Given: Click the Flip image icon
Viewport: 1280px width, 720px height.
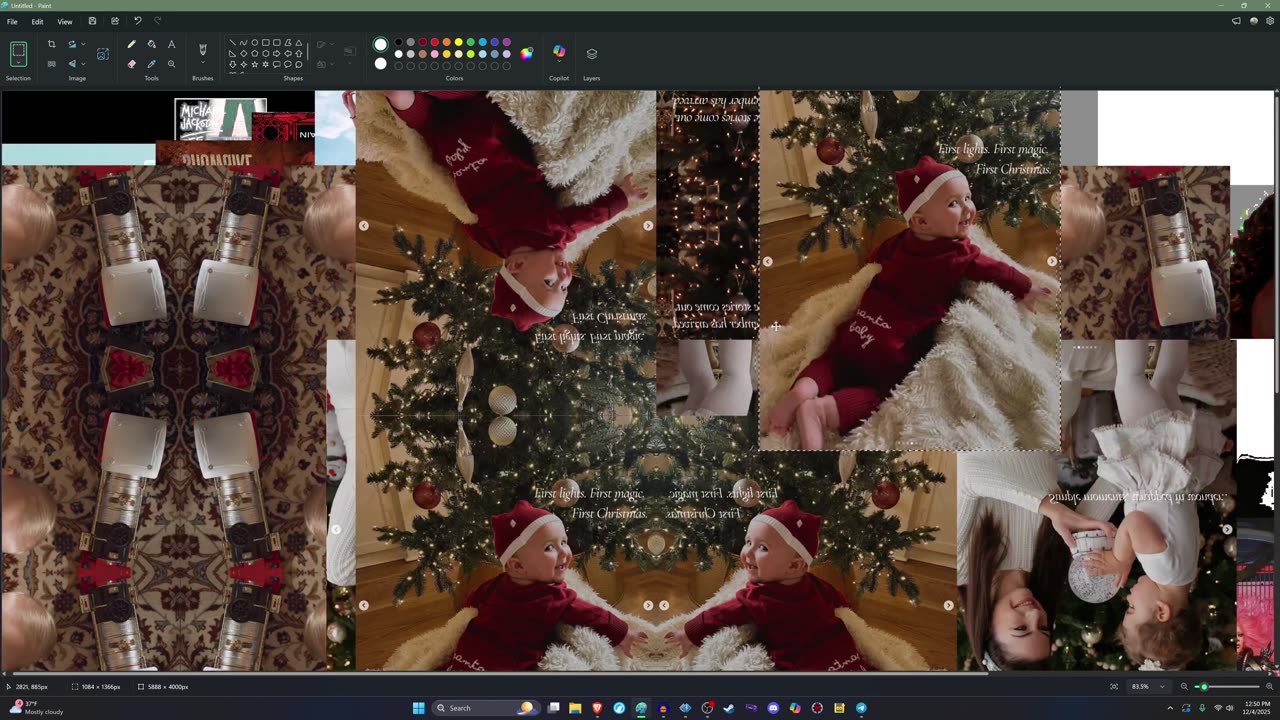Looking at the screenshot, I should click(x=72, y=64).
